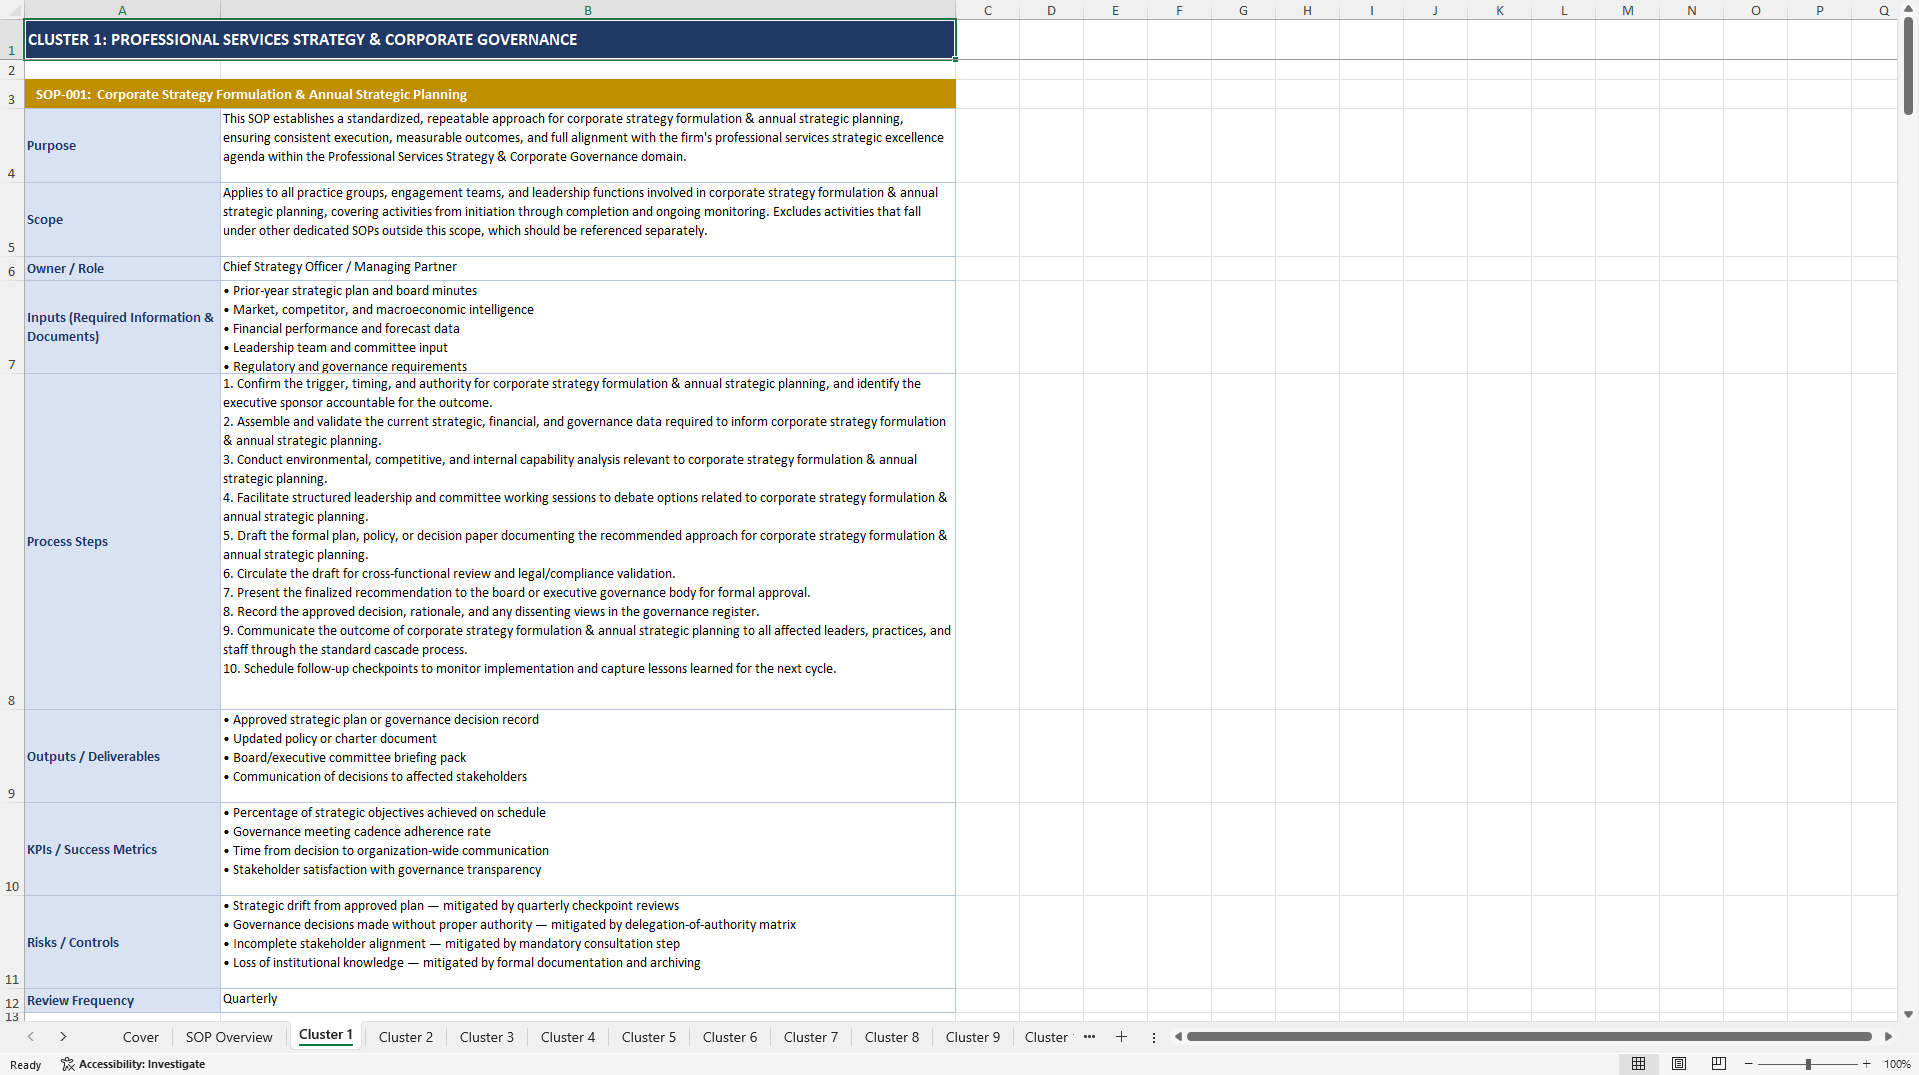This screenshot has height=1075, width=1919.
Task: Select row 1 header
Action: tap(12, 40)
